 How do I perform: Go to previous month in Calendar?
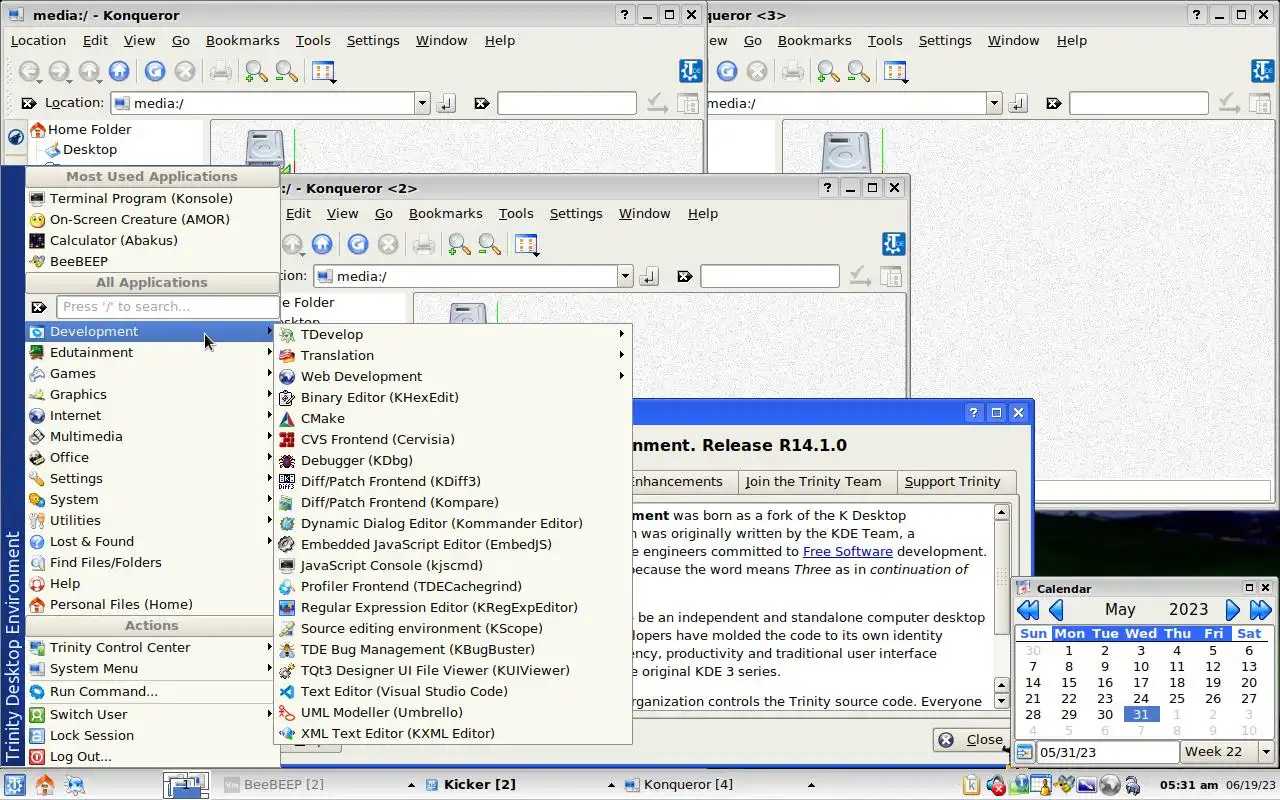1056,610
